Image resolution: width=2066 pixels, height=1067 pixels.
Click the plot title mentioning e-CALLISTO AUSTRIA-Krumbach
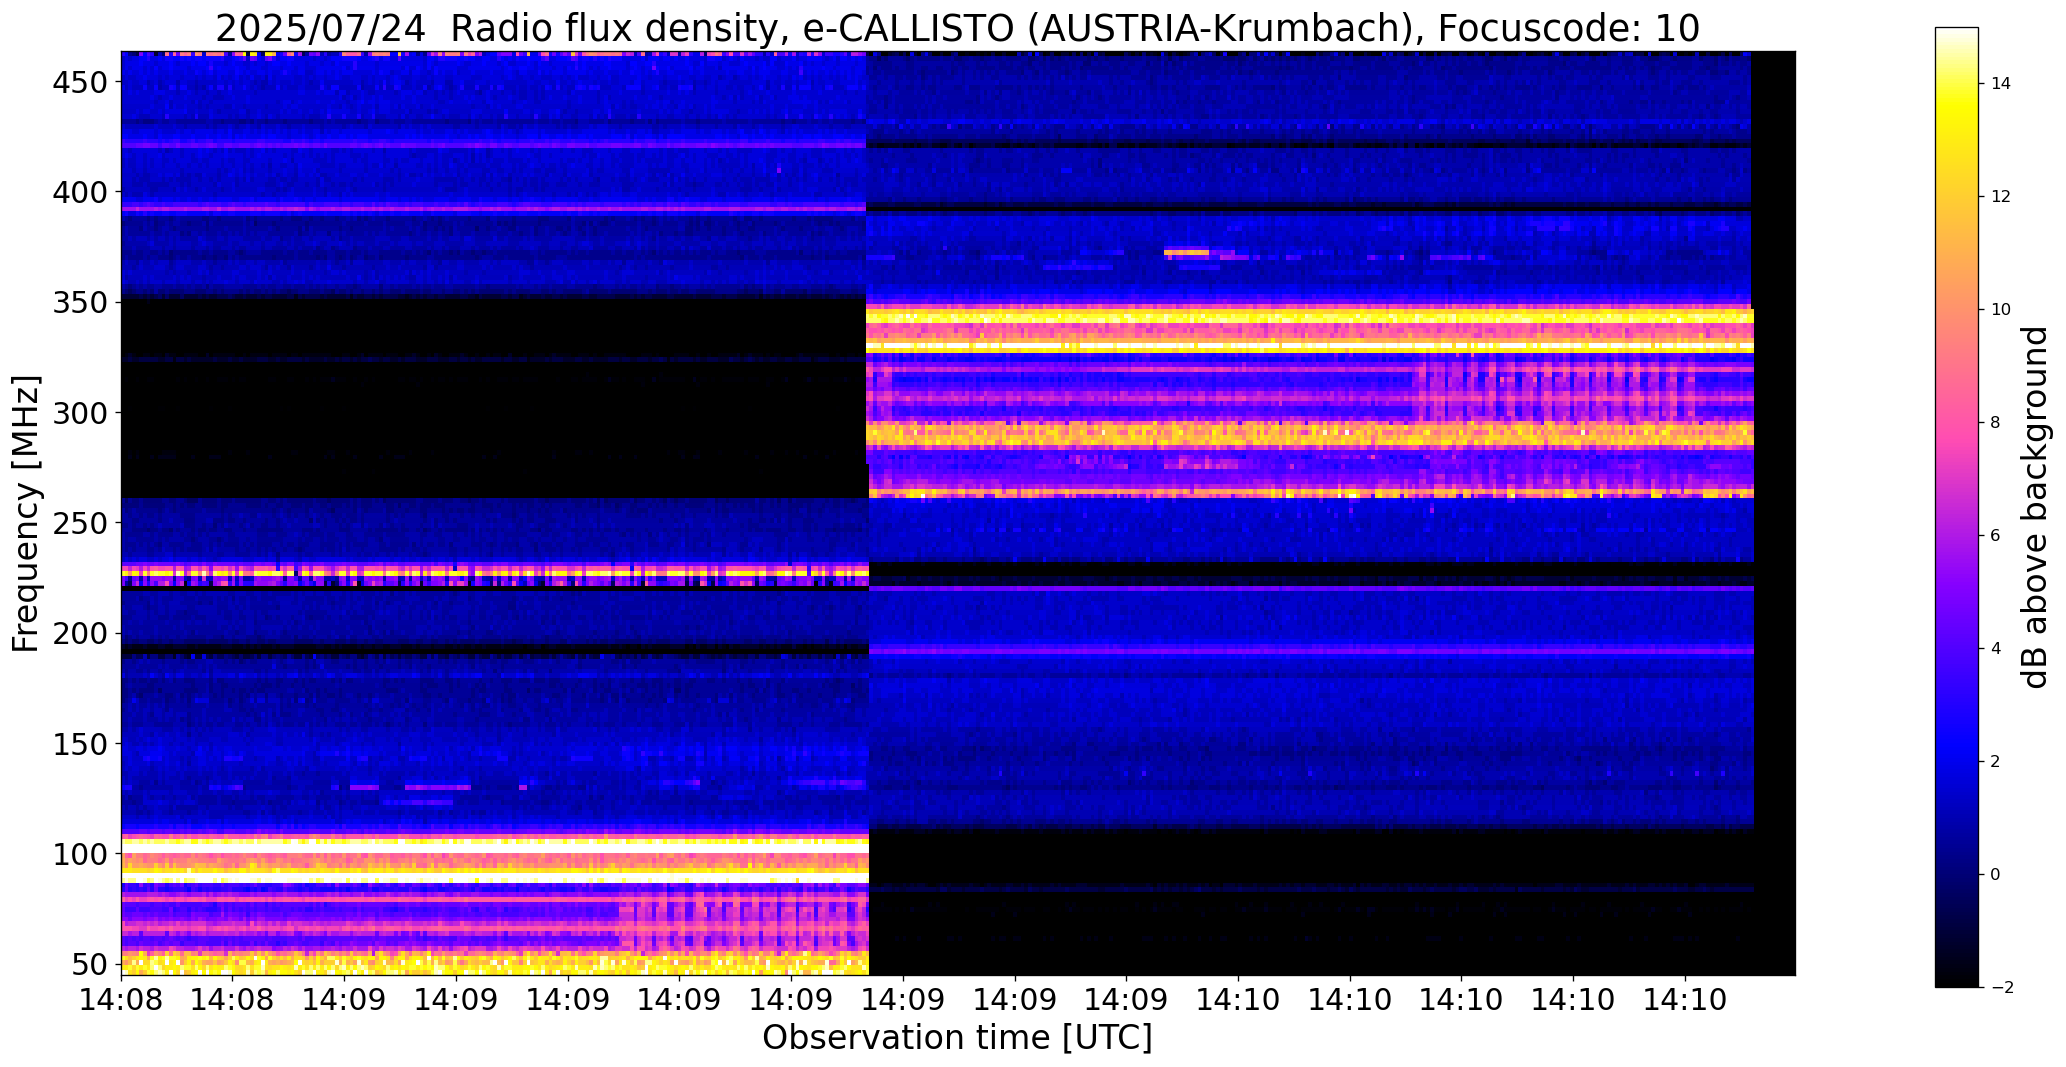click(957, 28)
